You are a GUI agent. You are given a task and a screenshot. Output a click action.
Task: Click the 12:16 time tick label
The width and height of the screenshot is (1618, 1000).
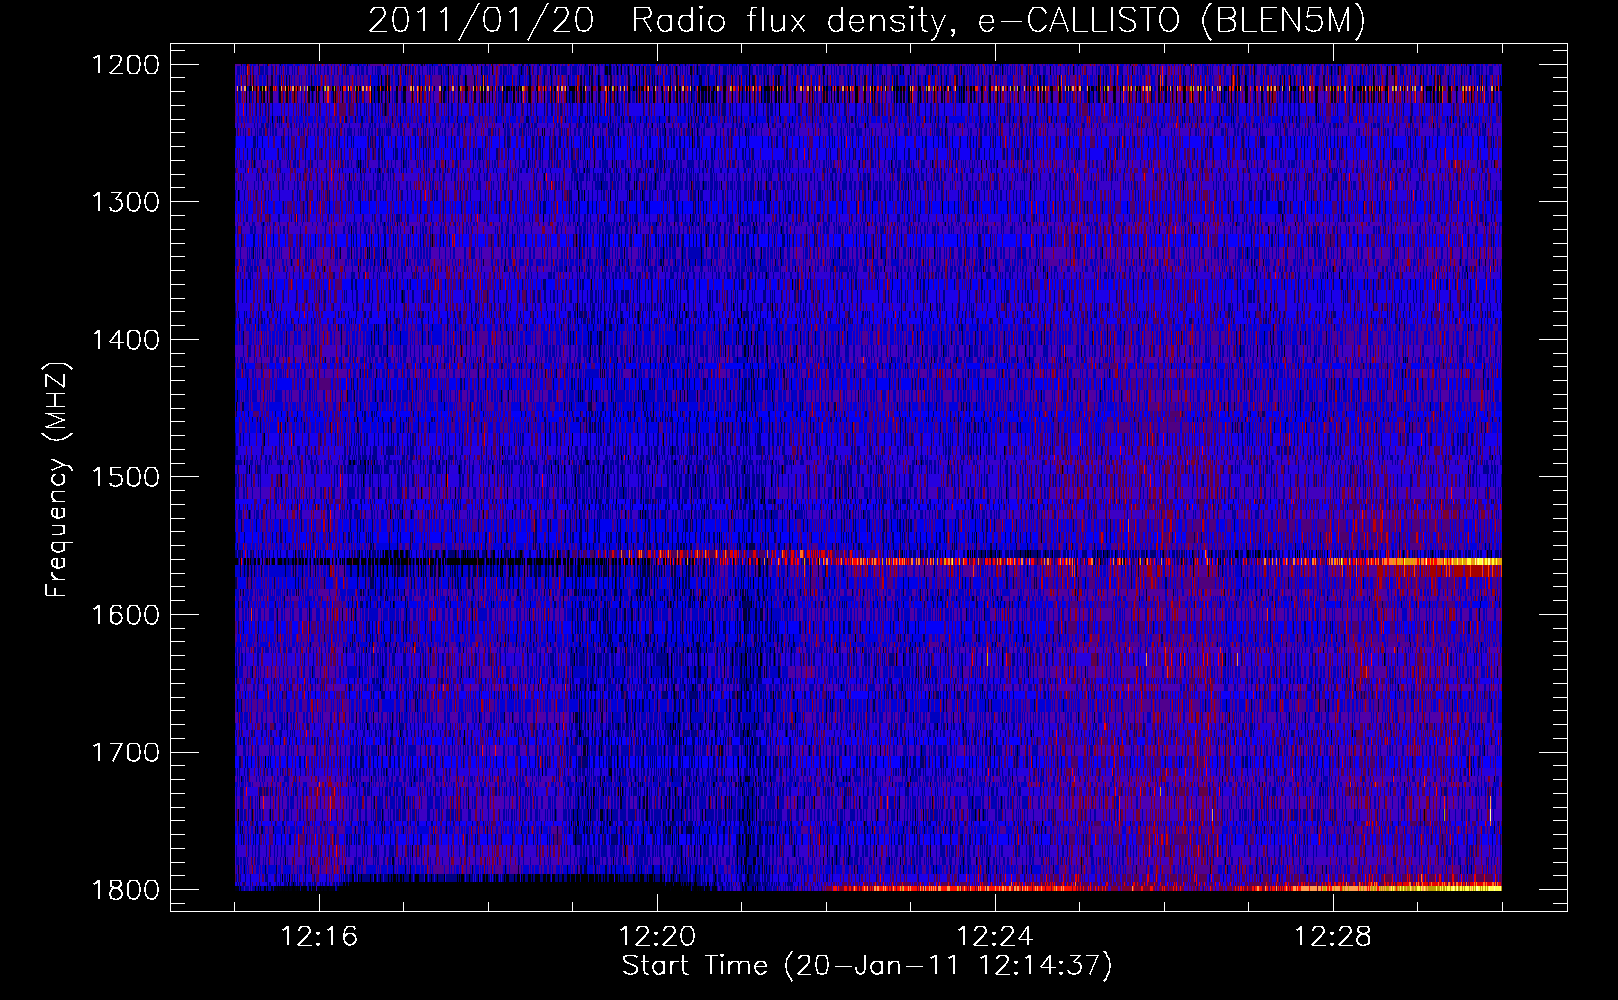320,937
